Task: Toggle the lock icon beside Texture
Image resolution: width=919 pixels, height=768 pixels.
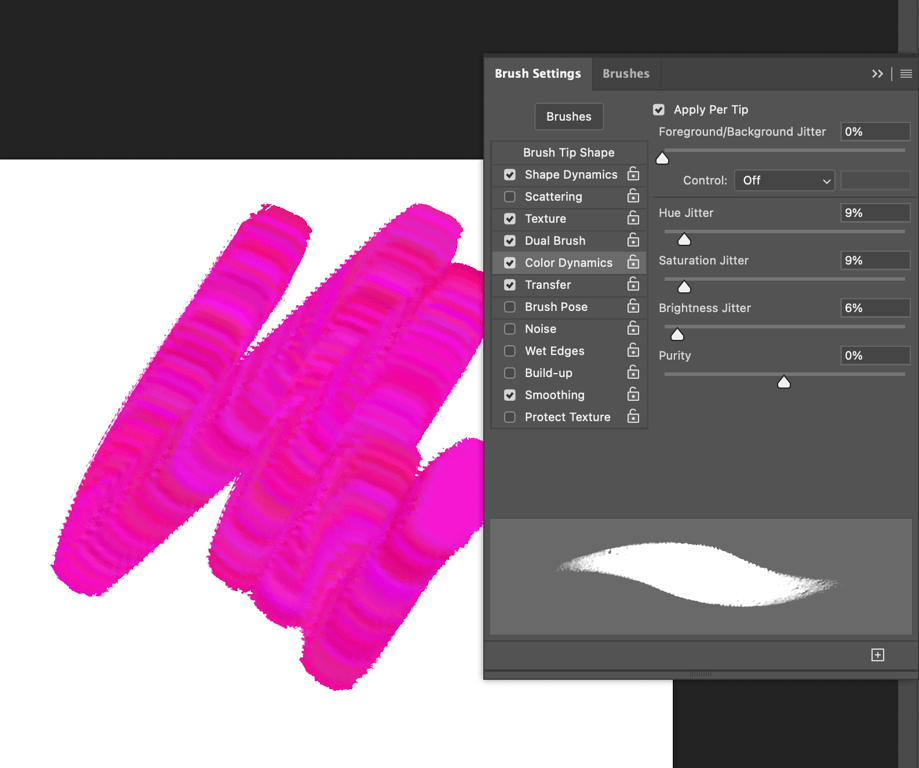Action: 633,218
